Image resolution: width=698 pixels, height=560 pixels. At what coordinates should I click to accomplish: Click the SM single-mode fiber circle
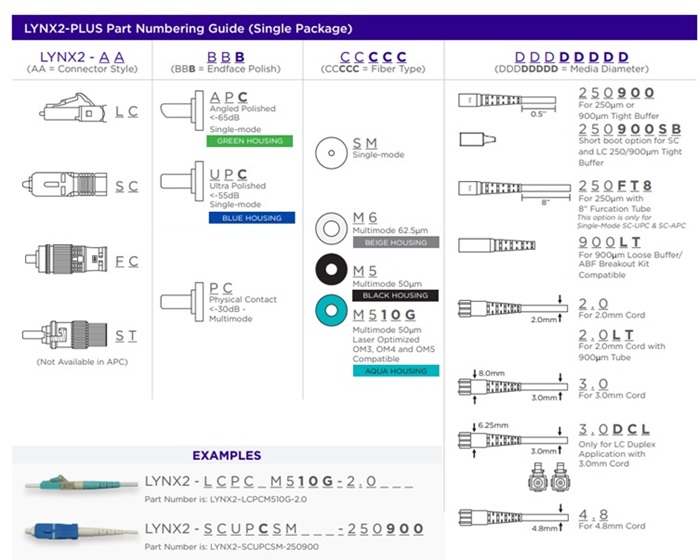pyautogui.click(x=329, y=152)
